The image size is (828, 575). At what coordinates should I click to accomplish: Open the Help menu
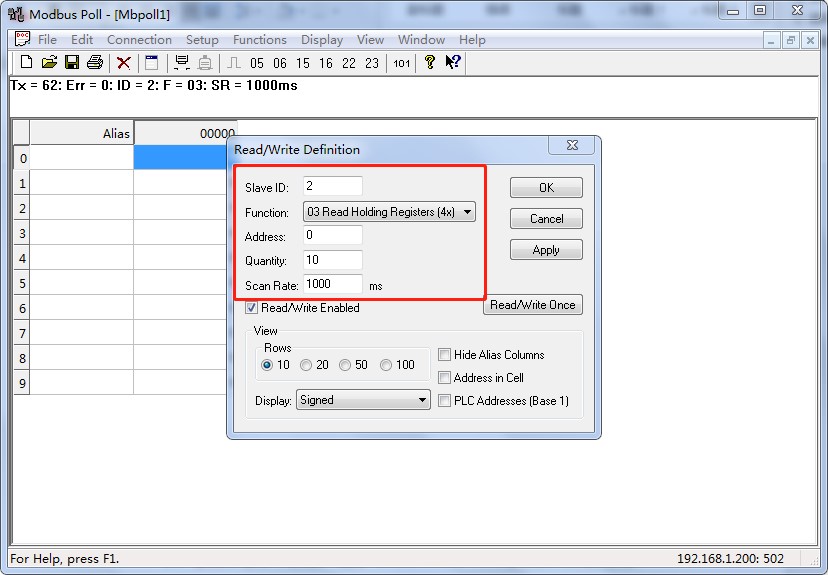click(472, 40)
